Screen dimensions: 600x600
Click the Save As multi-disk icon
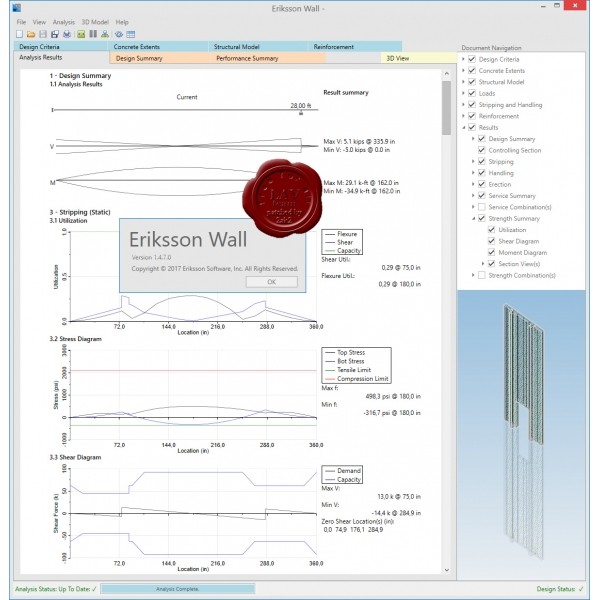(x=55, y=34)
